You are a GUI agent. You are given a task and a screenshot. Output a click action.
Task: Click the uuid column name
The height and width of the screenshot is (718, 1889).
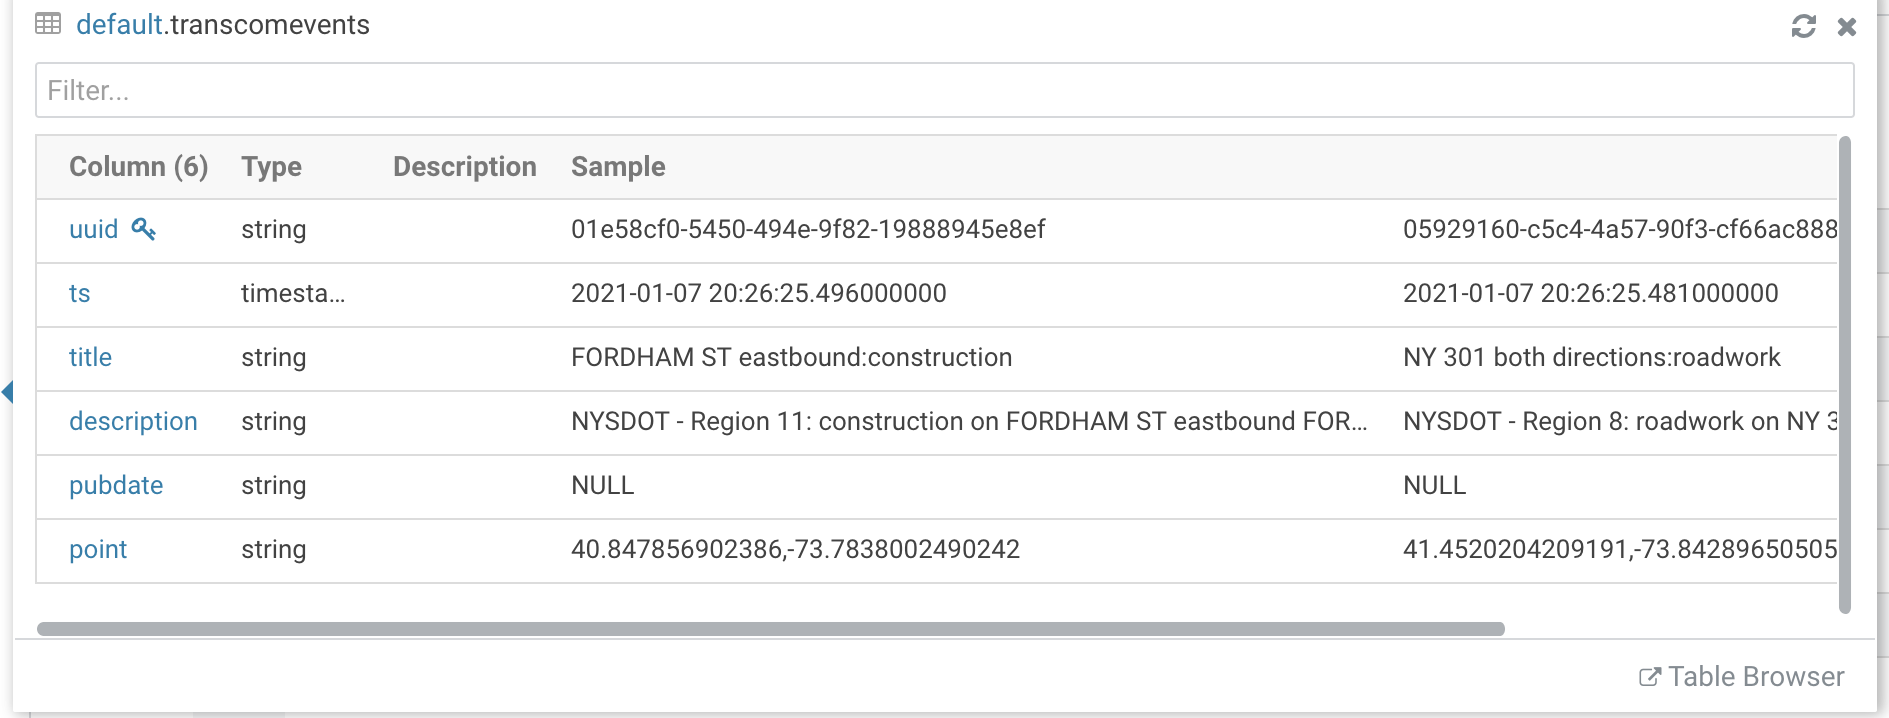click(x=93, y=229)
